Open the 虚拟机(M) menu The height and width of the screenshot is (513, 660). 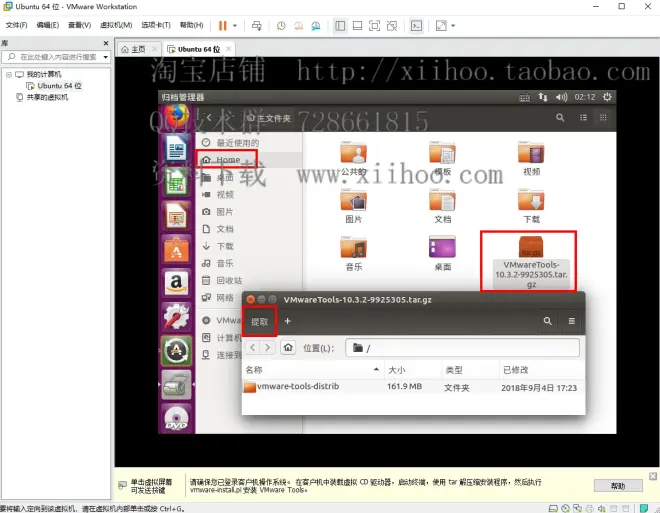click(x=116, y=25)
